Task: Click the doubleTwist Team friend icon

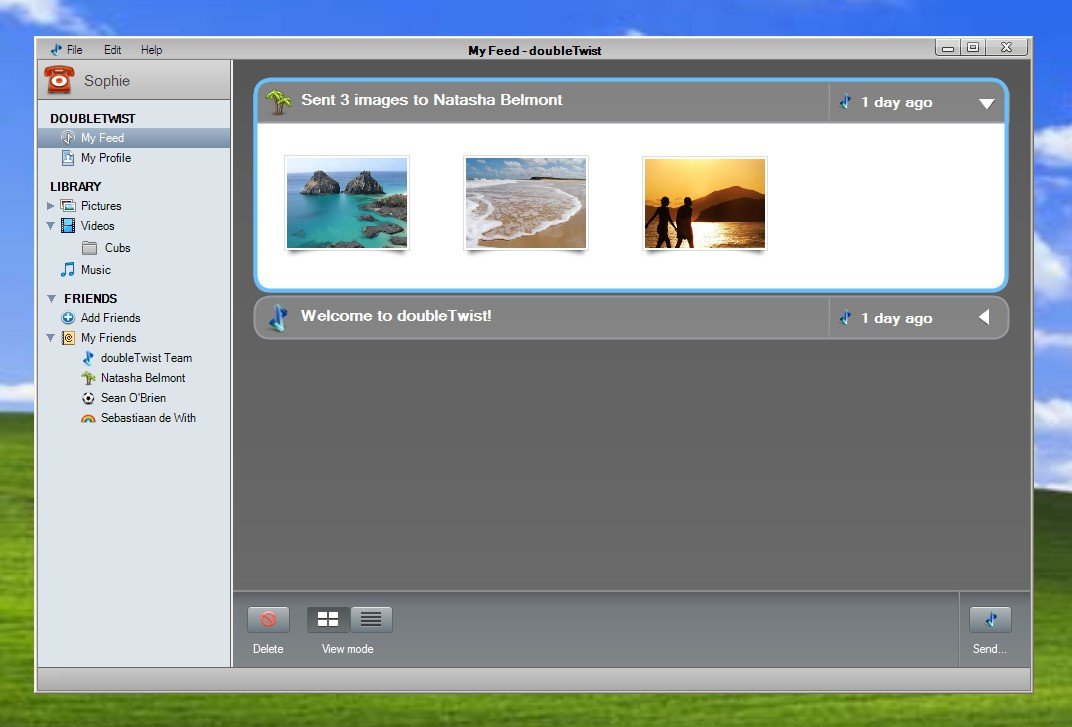Action: pyautogui.click(x=88, y=358)
